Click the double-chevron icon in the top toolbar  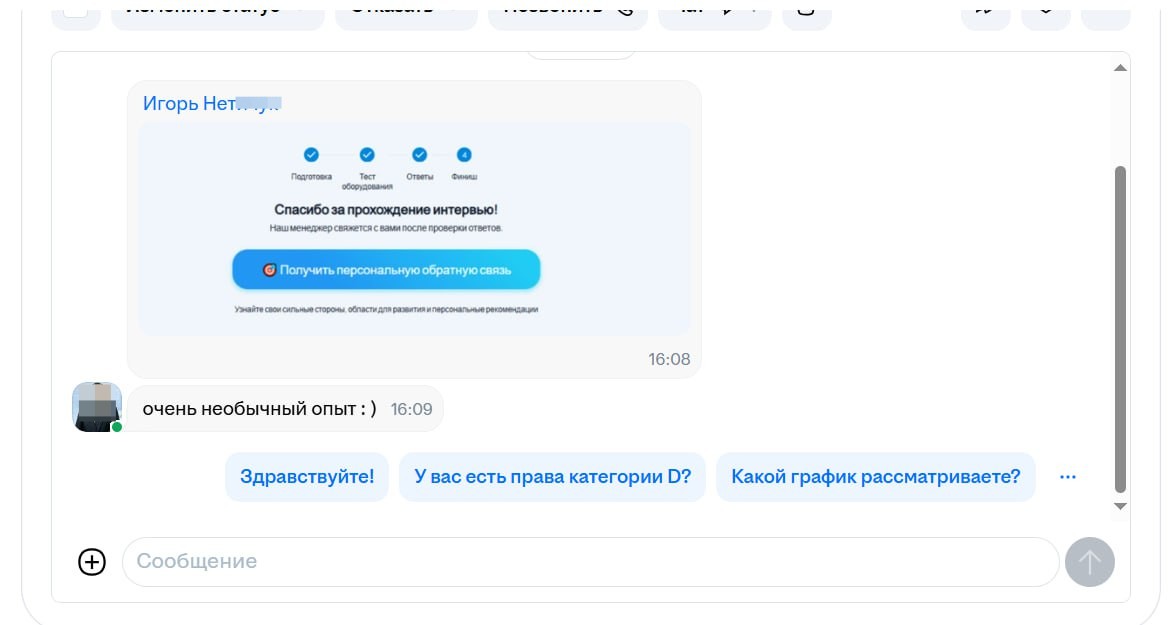(x=985, y=10)
